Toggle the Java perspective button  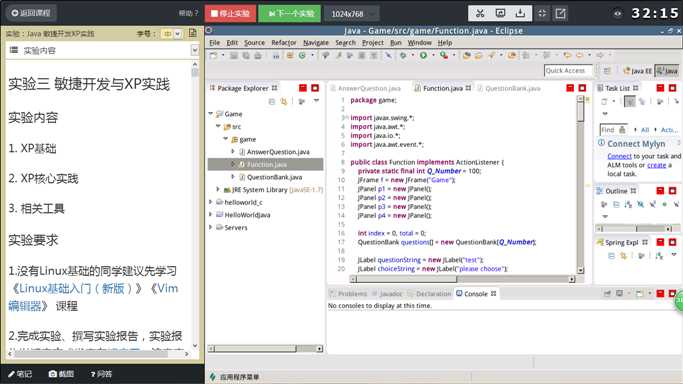coord(667,71)
